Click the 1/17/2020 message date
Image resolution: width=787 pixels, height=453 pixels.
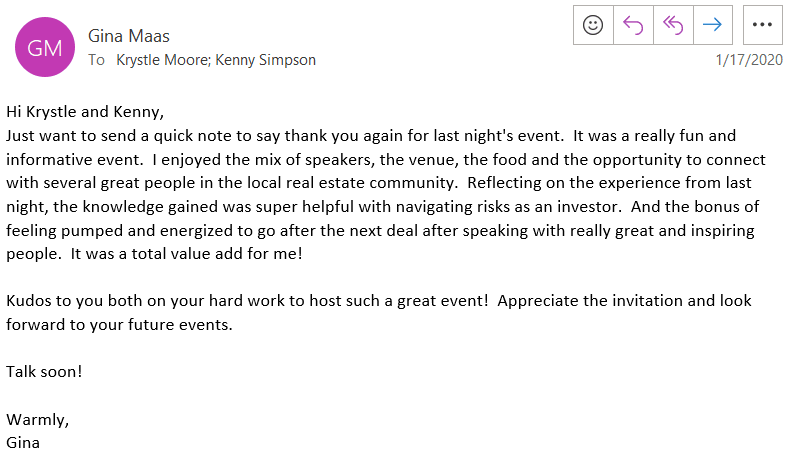click(x=749, y=60)
